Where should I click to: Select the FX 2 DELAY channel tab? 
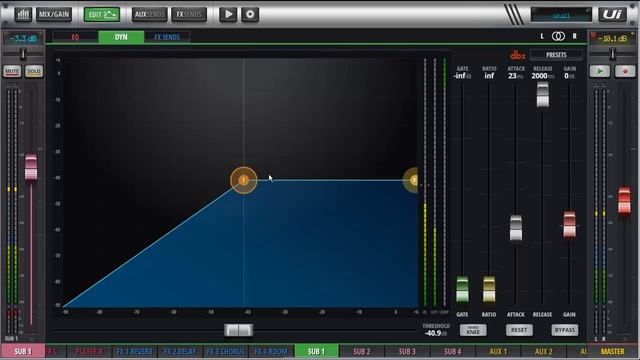click(x=180, y=351)
